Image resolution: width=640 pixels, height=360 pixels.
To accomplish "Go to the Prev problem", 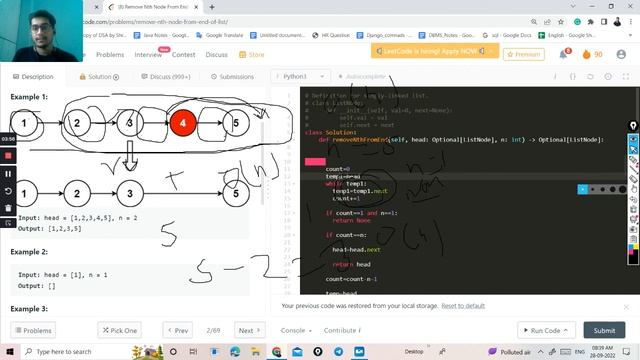I will [178, 330].
